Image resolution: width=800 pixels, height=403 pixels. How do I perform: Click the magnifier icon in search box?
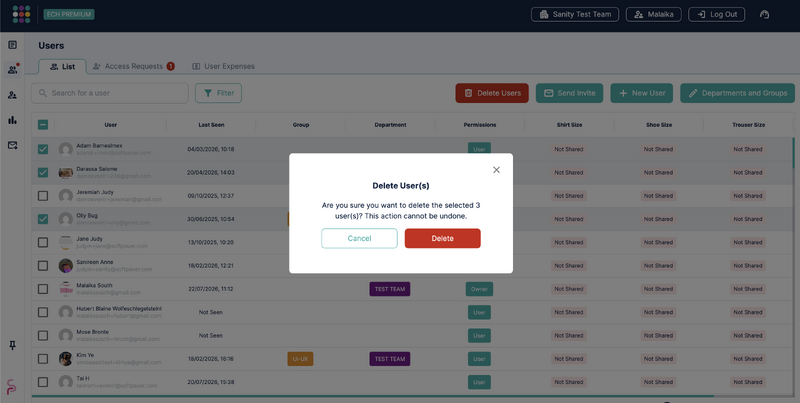point(42,93)
